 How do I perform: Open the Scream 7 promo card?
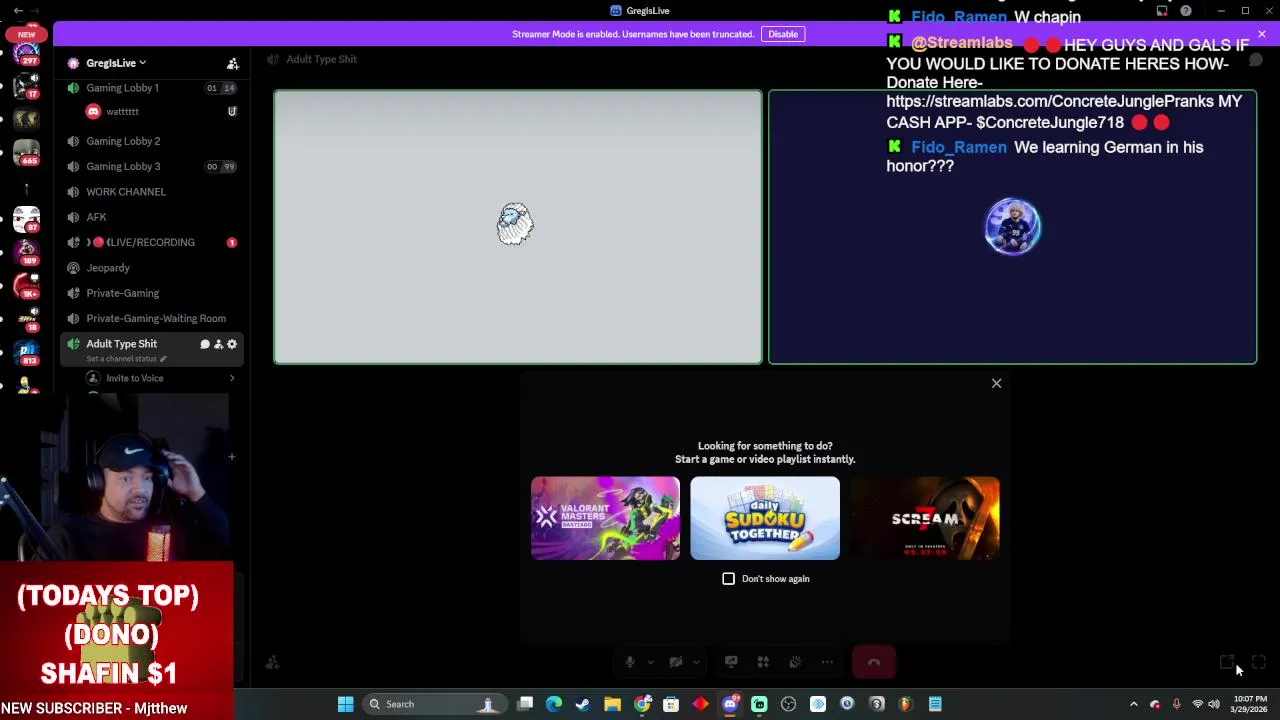(925, 518)
